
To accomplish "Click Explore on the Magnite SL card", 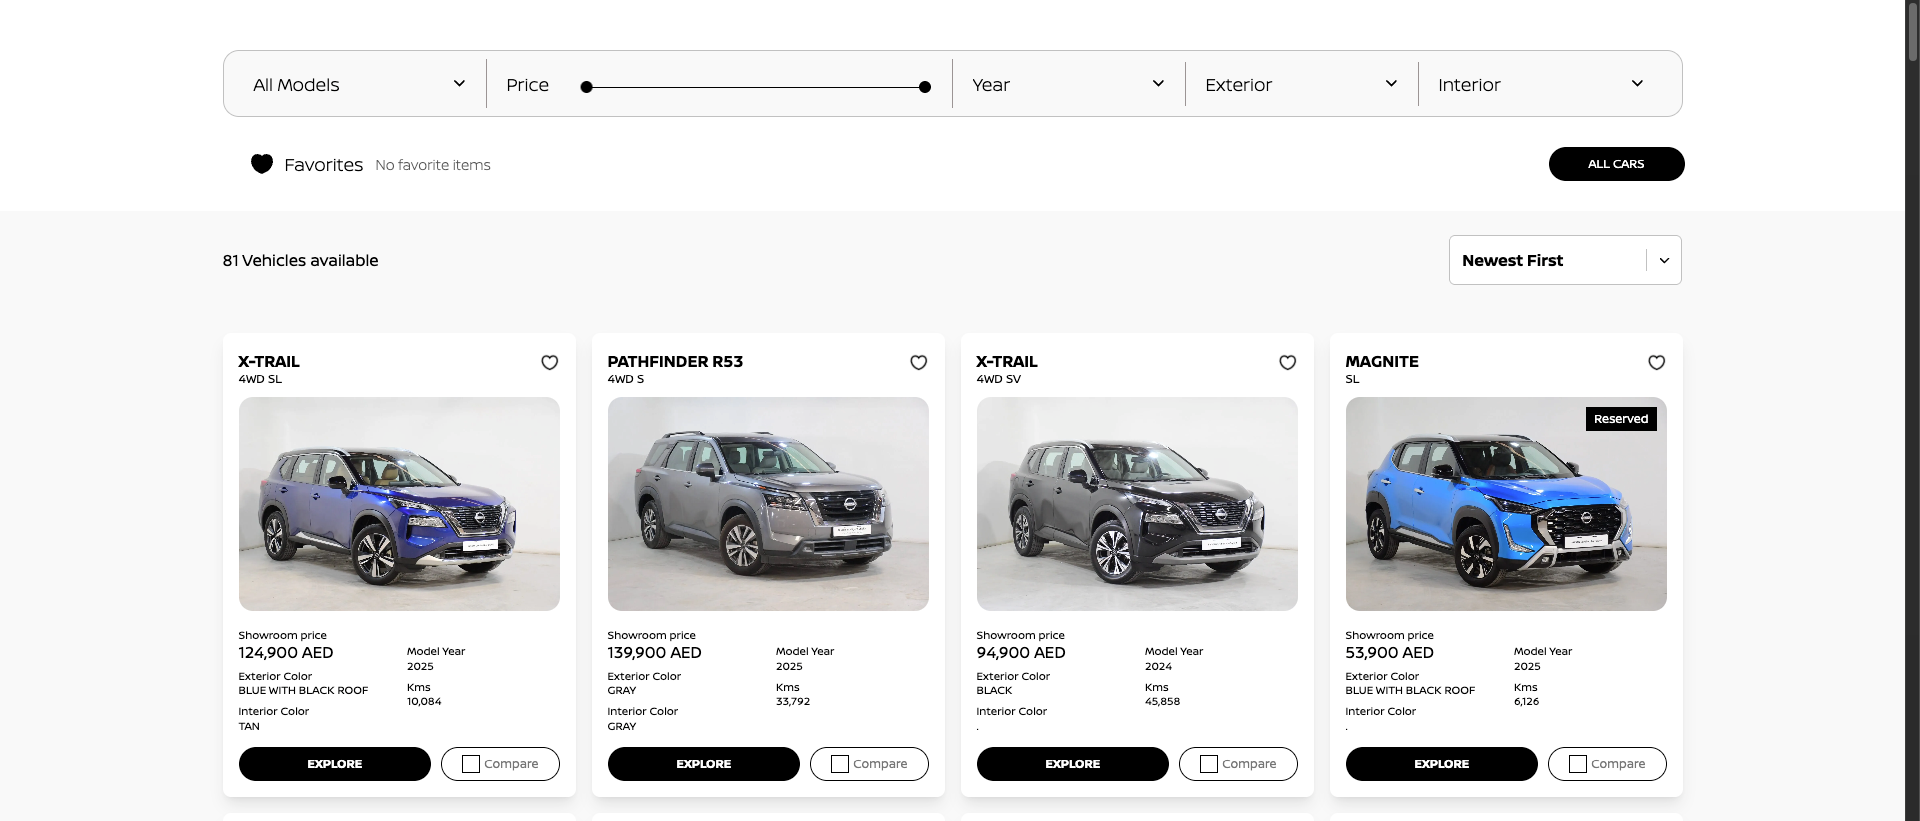I will tap(1441, 764).
